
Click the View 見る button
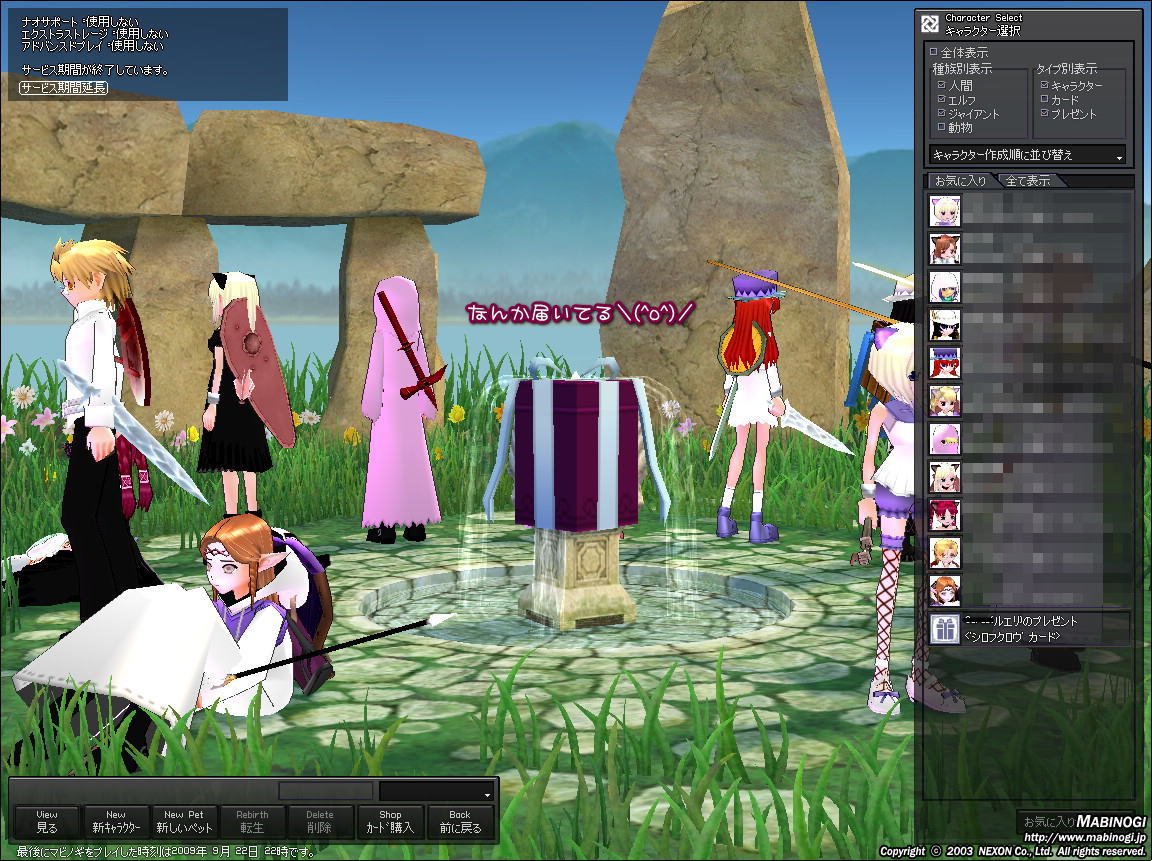tap(47, 821)
